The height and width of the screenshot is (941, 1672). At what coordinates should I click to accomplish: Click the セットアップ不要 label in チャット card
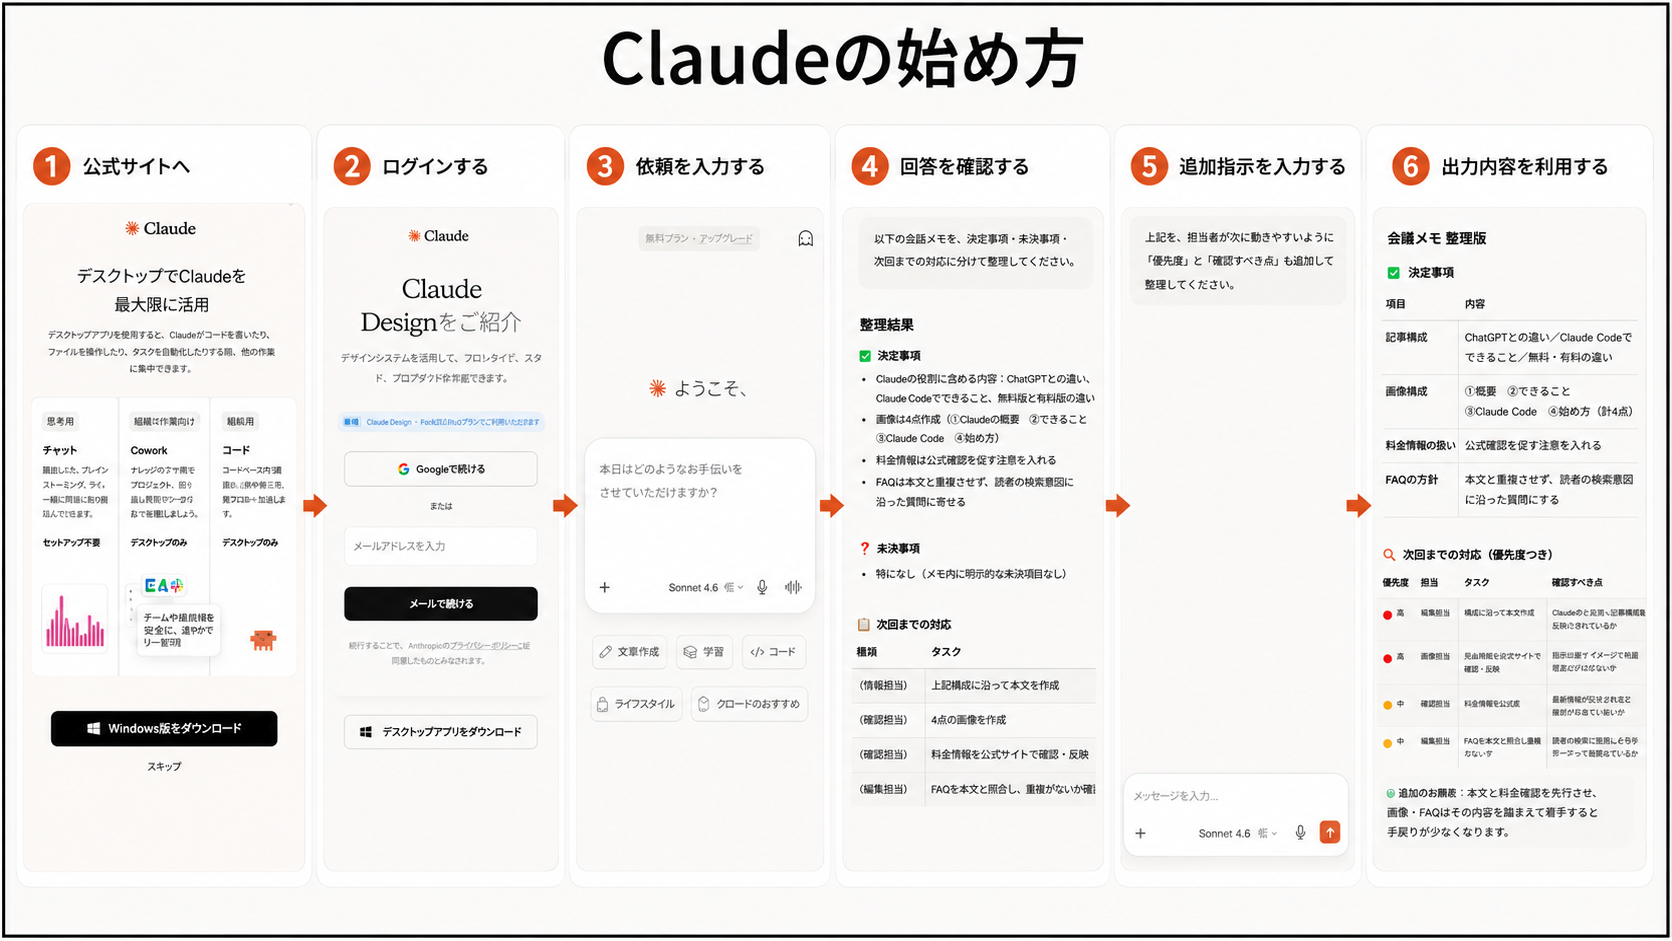(x=72, y=542)
